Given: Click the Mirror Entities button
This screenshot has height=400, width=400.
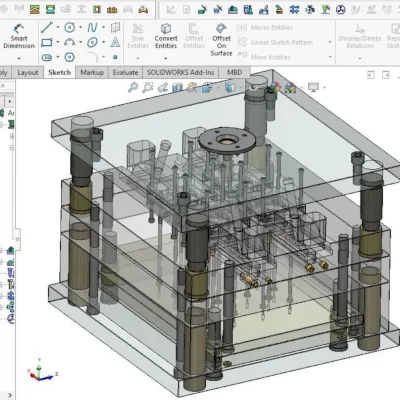Looking at the screenshot, I should coord(265,28).
